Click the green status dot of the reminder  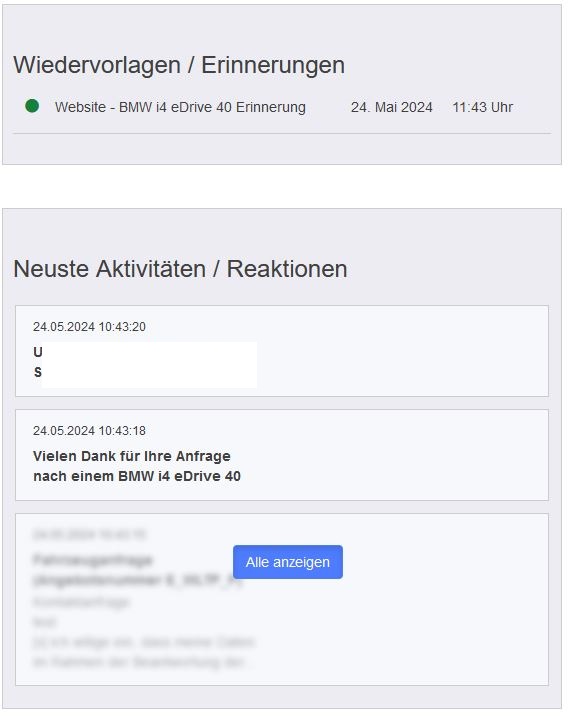tap(32, 106)
